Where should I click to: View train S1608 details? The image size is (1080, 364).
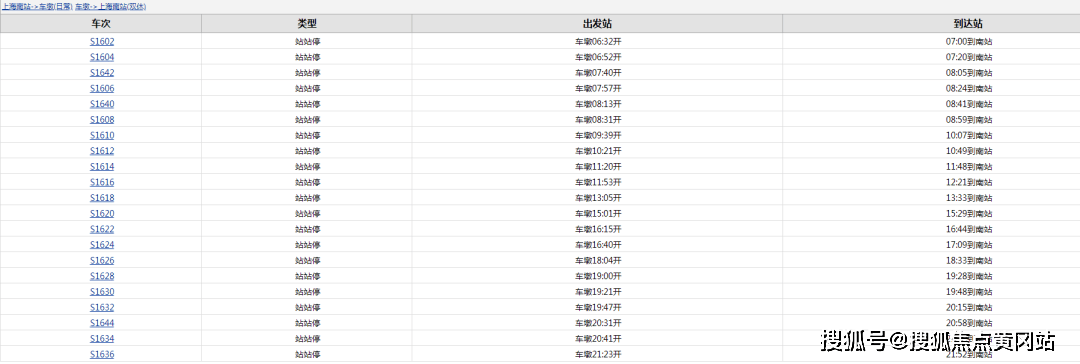(x=102, y=119)
